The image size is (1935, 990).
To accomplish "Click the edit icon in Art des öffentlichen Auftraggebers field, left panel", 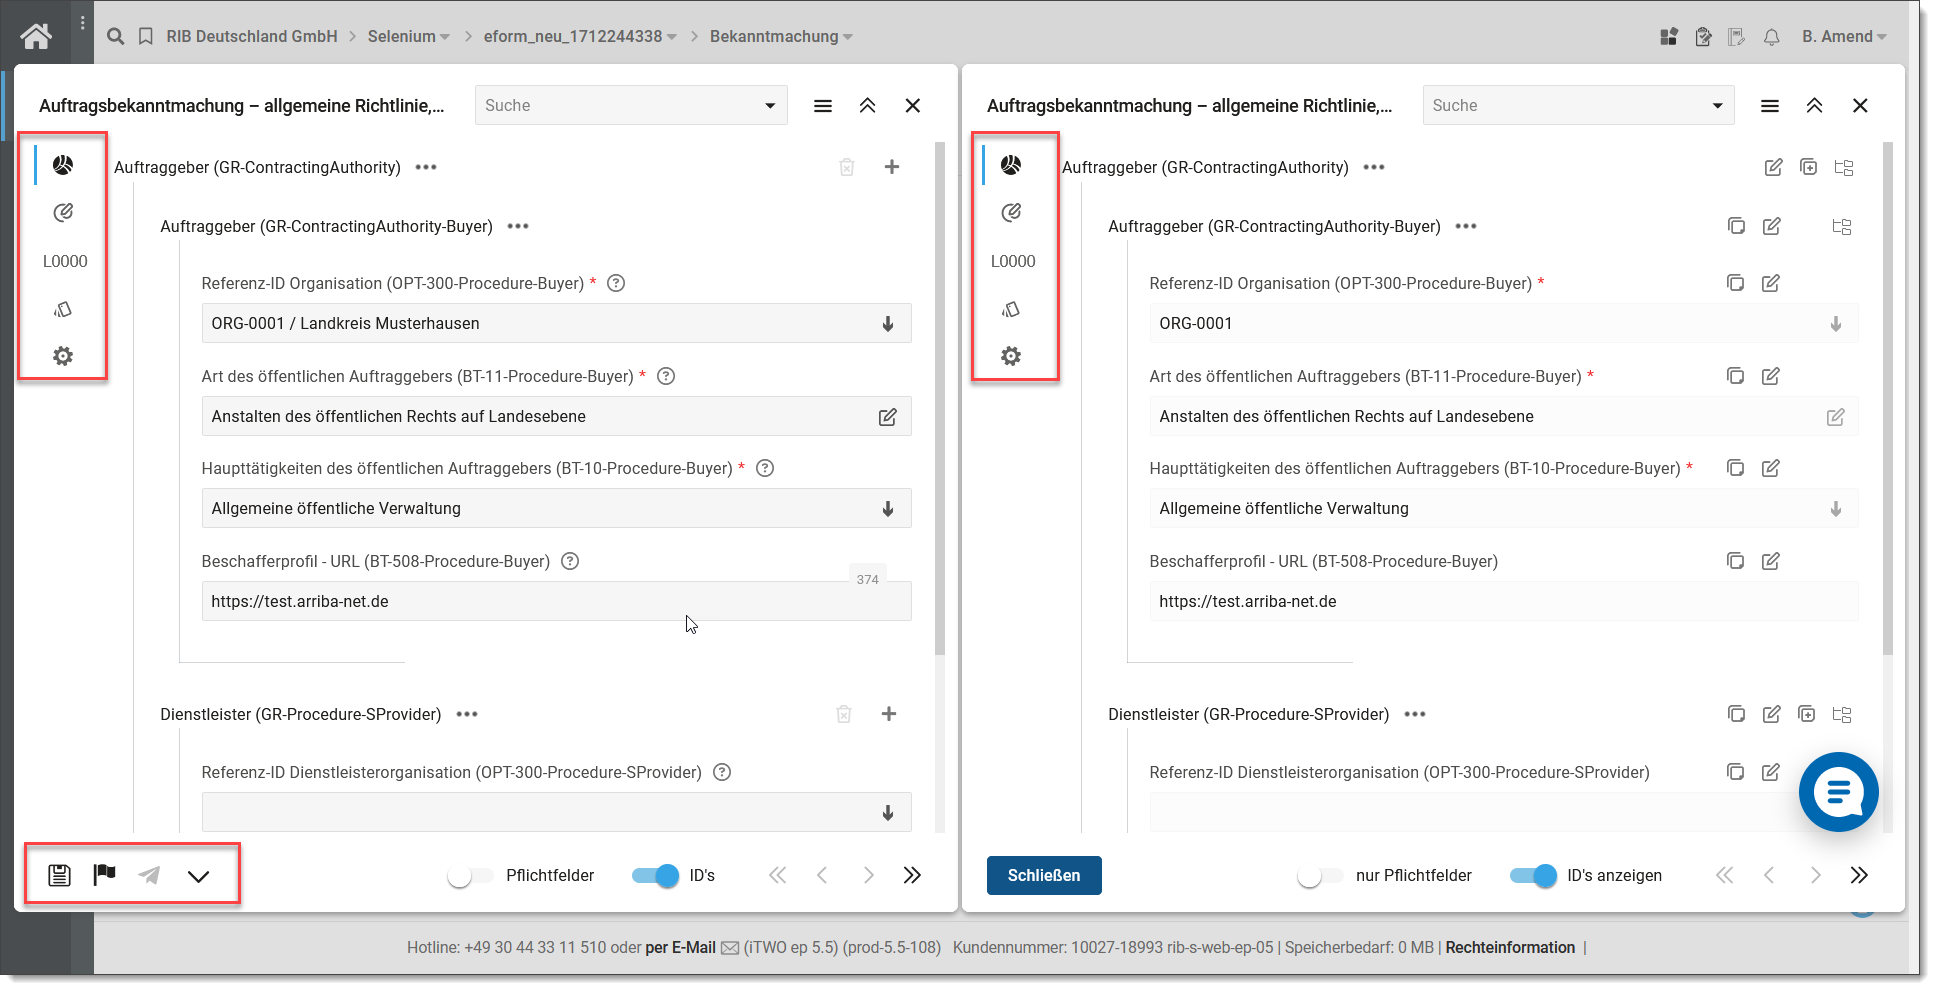I will (x=887, y=417).
